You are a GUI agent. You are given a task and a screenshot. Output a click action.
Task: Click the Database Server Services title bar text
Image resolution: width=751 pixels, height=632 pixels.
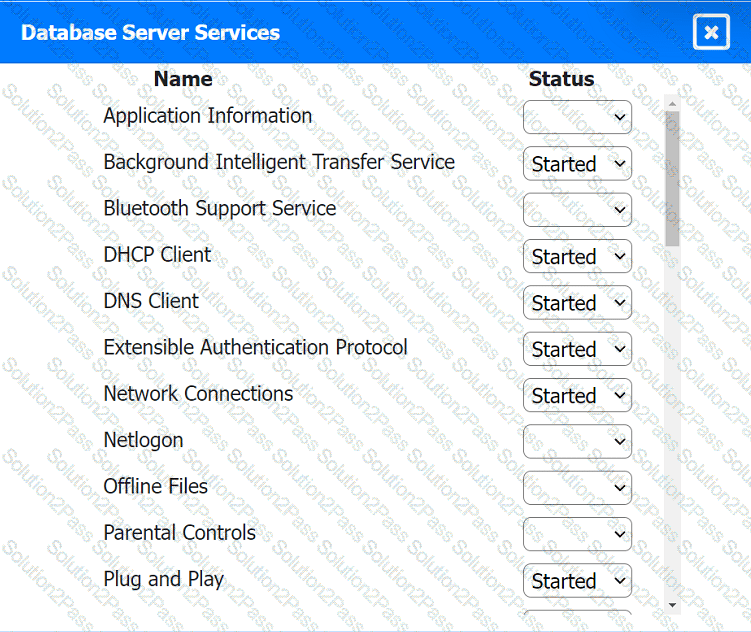150,32
